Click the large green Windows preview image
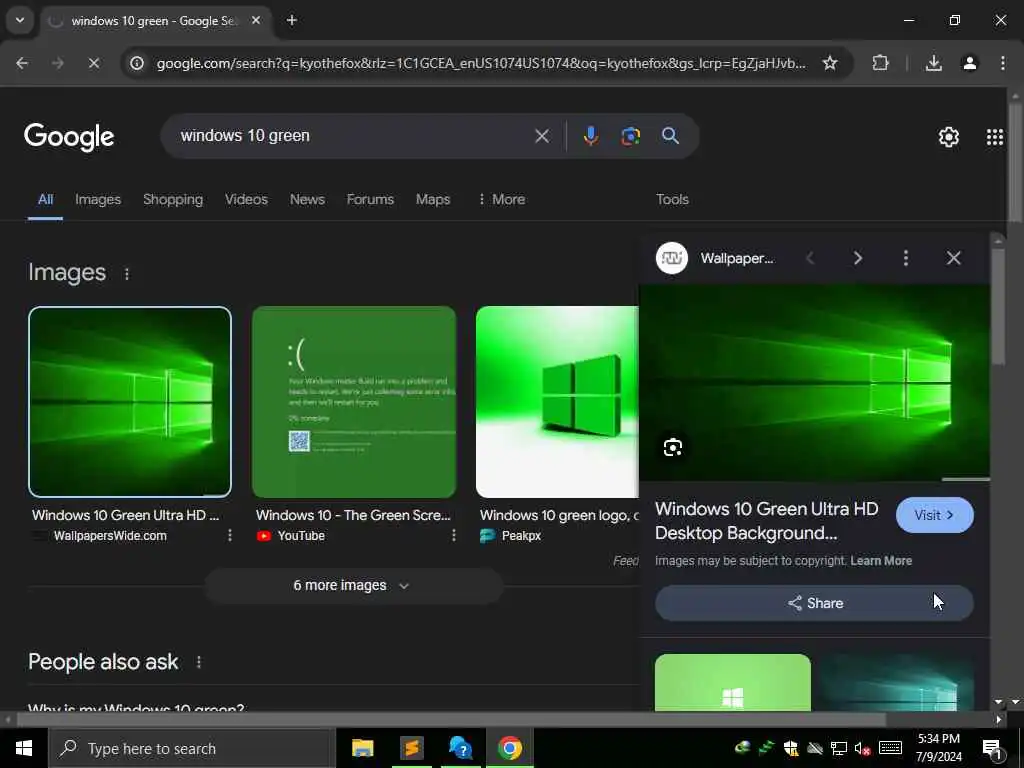This screenshot has height=768, width=1024. pyautogui.click(x=814, y=383)
